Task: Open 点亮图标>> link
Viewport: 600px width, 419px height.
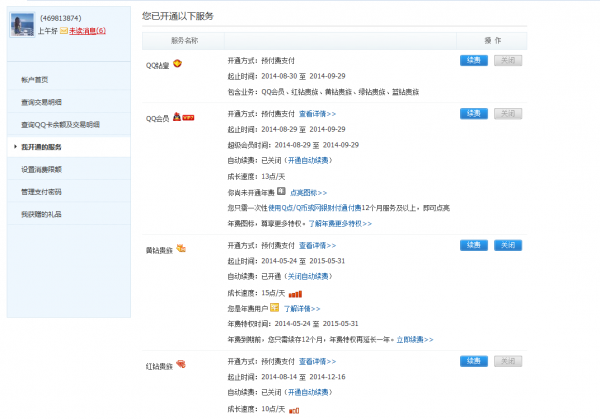Action: pyautogui.click(x=308, y=193)
